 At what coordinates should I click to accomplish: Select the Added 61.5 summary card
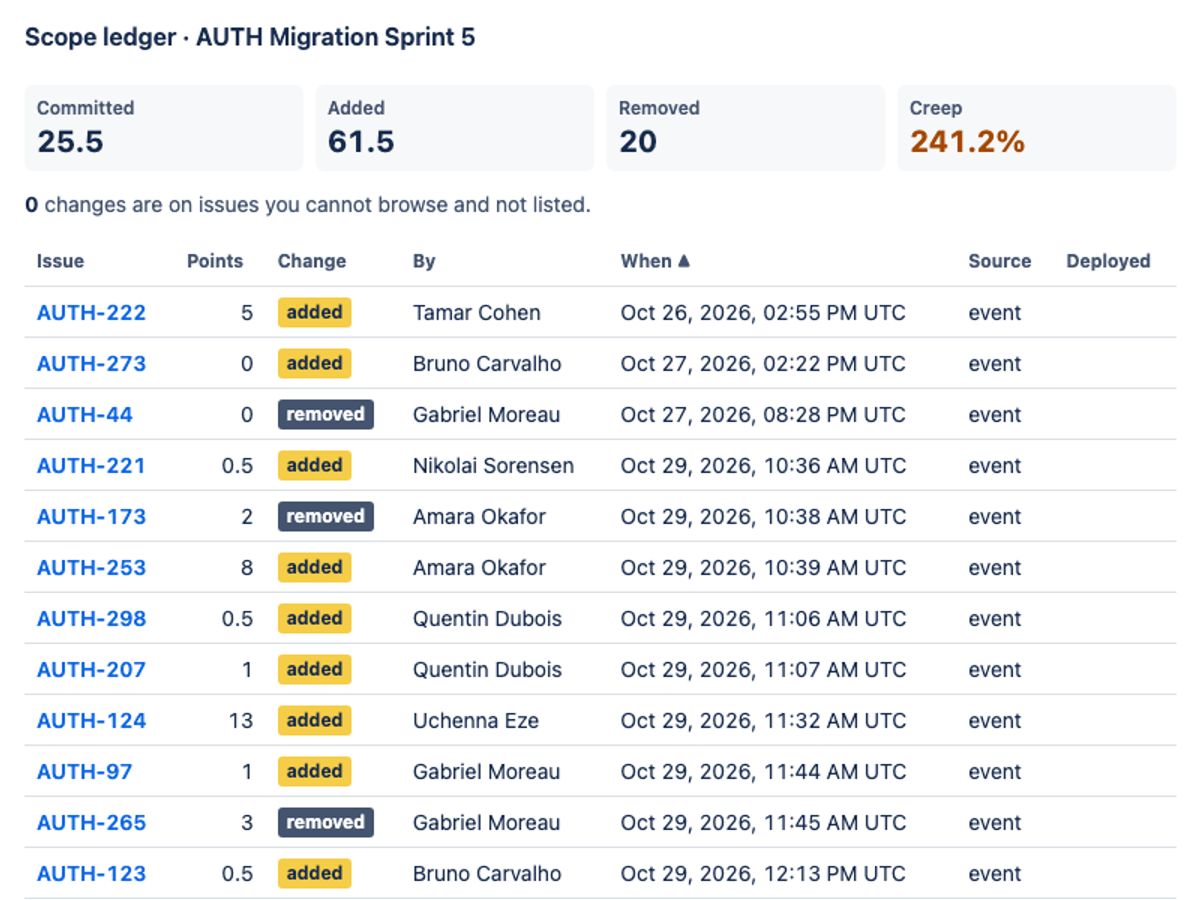click(x=455, y=128)
